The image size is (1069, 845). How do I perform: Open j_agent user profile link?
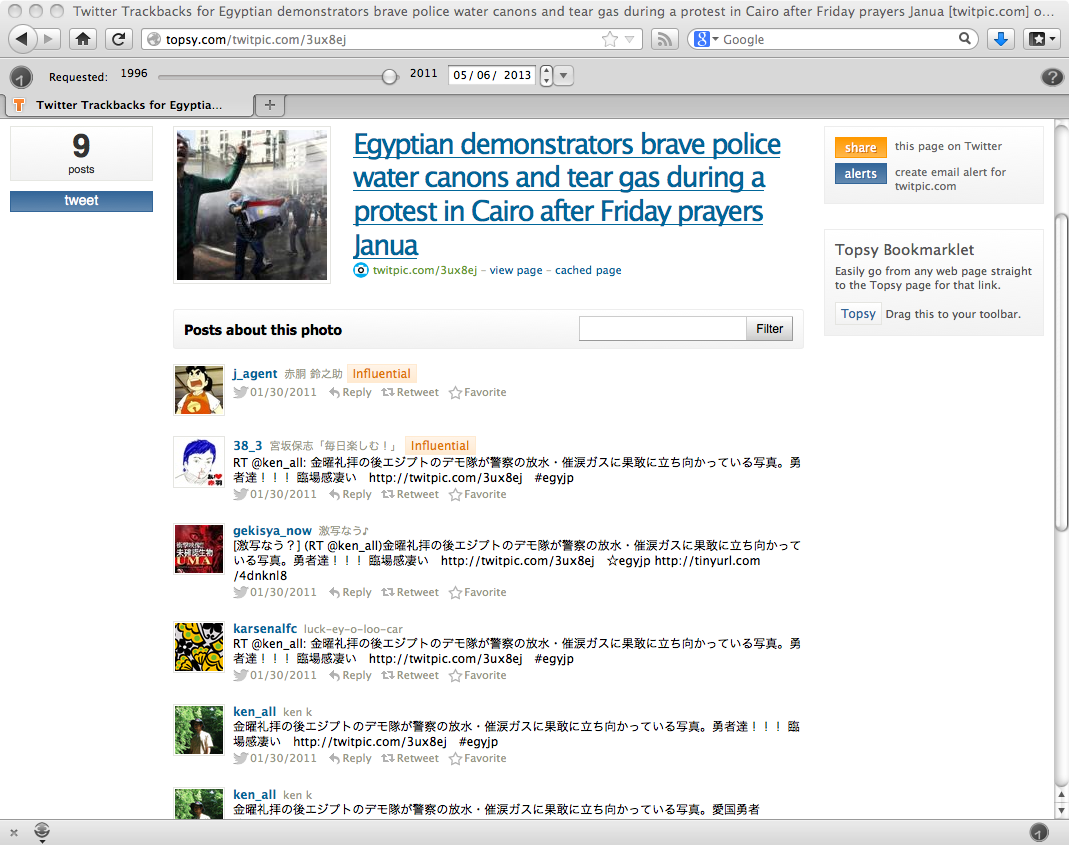[255, 374]
